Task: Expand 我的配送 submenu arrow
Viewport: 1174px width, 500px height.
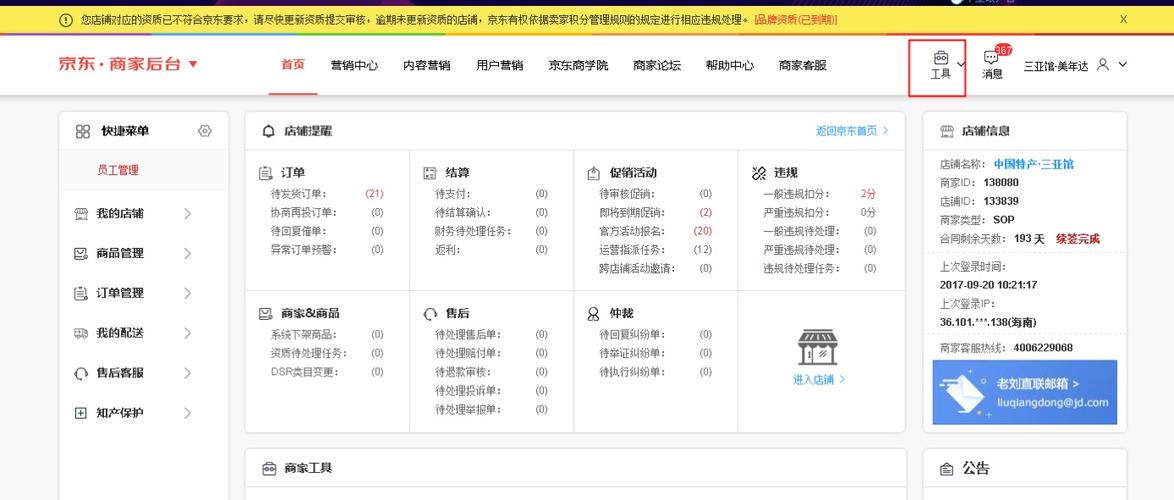Action: pos(187,333)
